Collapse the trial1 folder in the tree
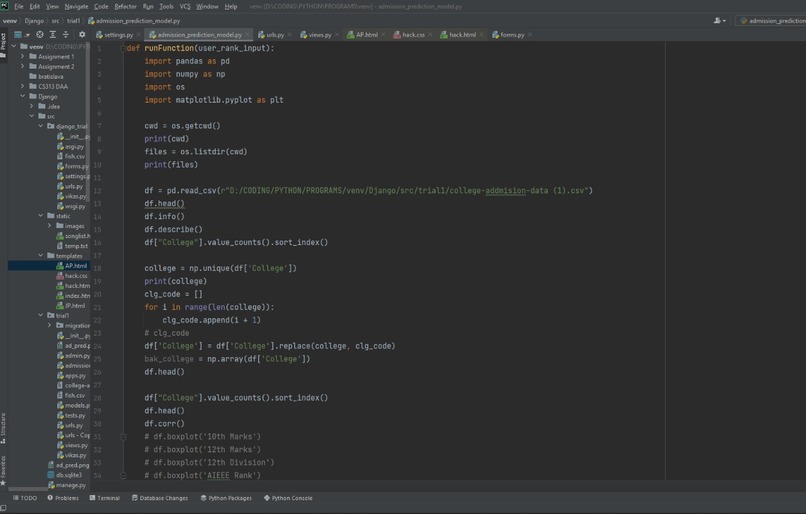The height and width of the screenshot is (514, 806). point(41,315)
